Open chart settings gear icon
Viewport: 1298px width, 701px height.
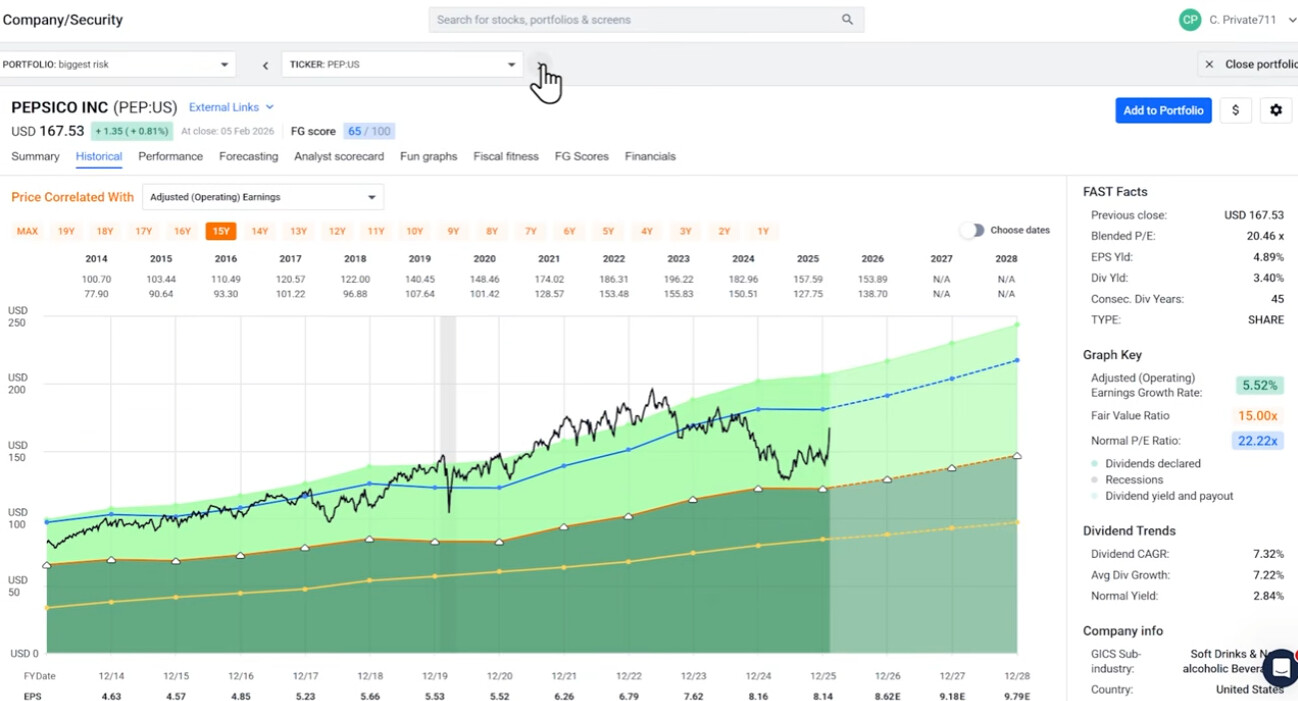1275,110
